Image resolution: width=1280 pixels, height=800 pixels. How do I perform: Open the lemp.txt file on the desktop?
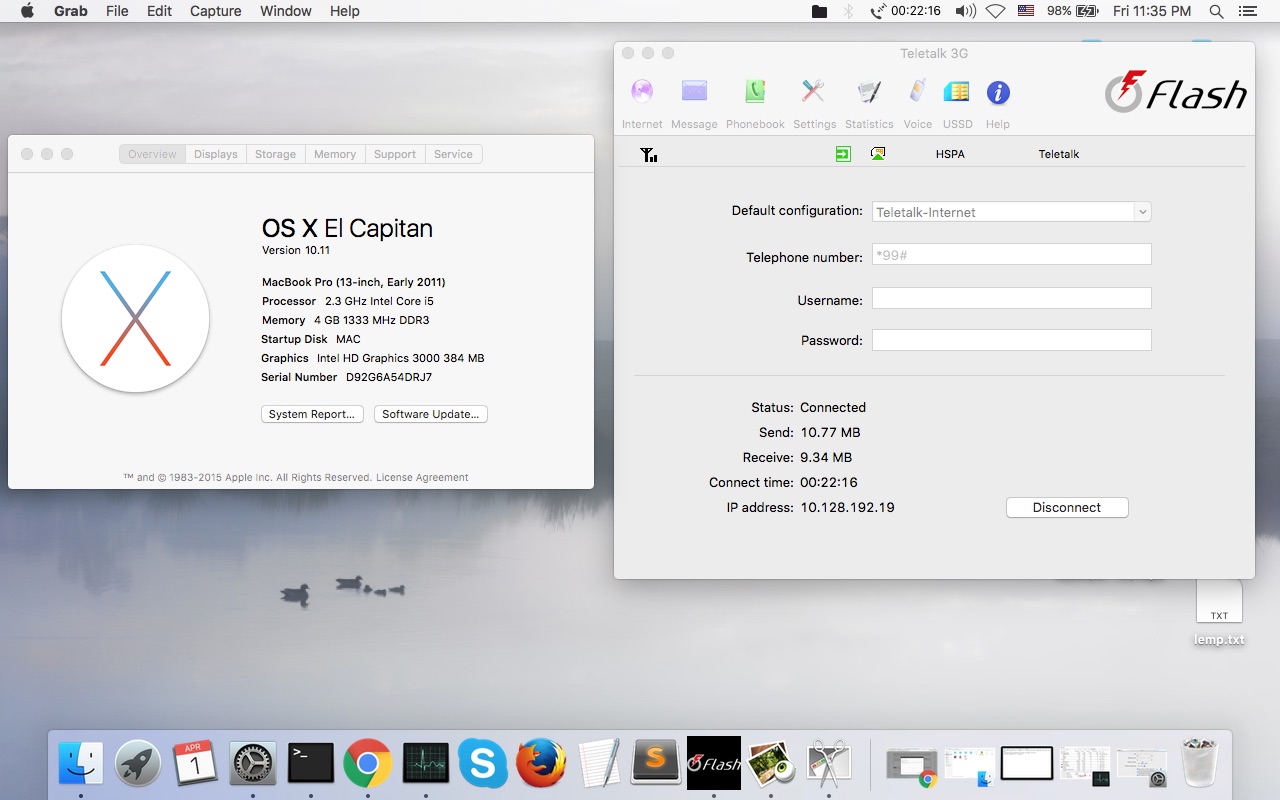coord(1219,613)
